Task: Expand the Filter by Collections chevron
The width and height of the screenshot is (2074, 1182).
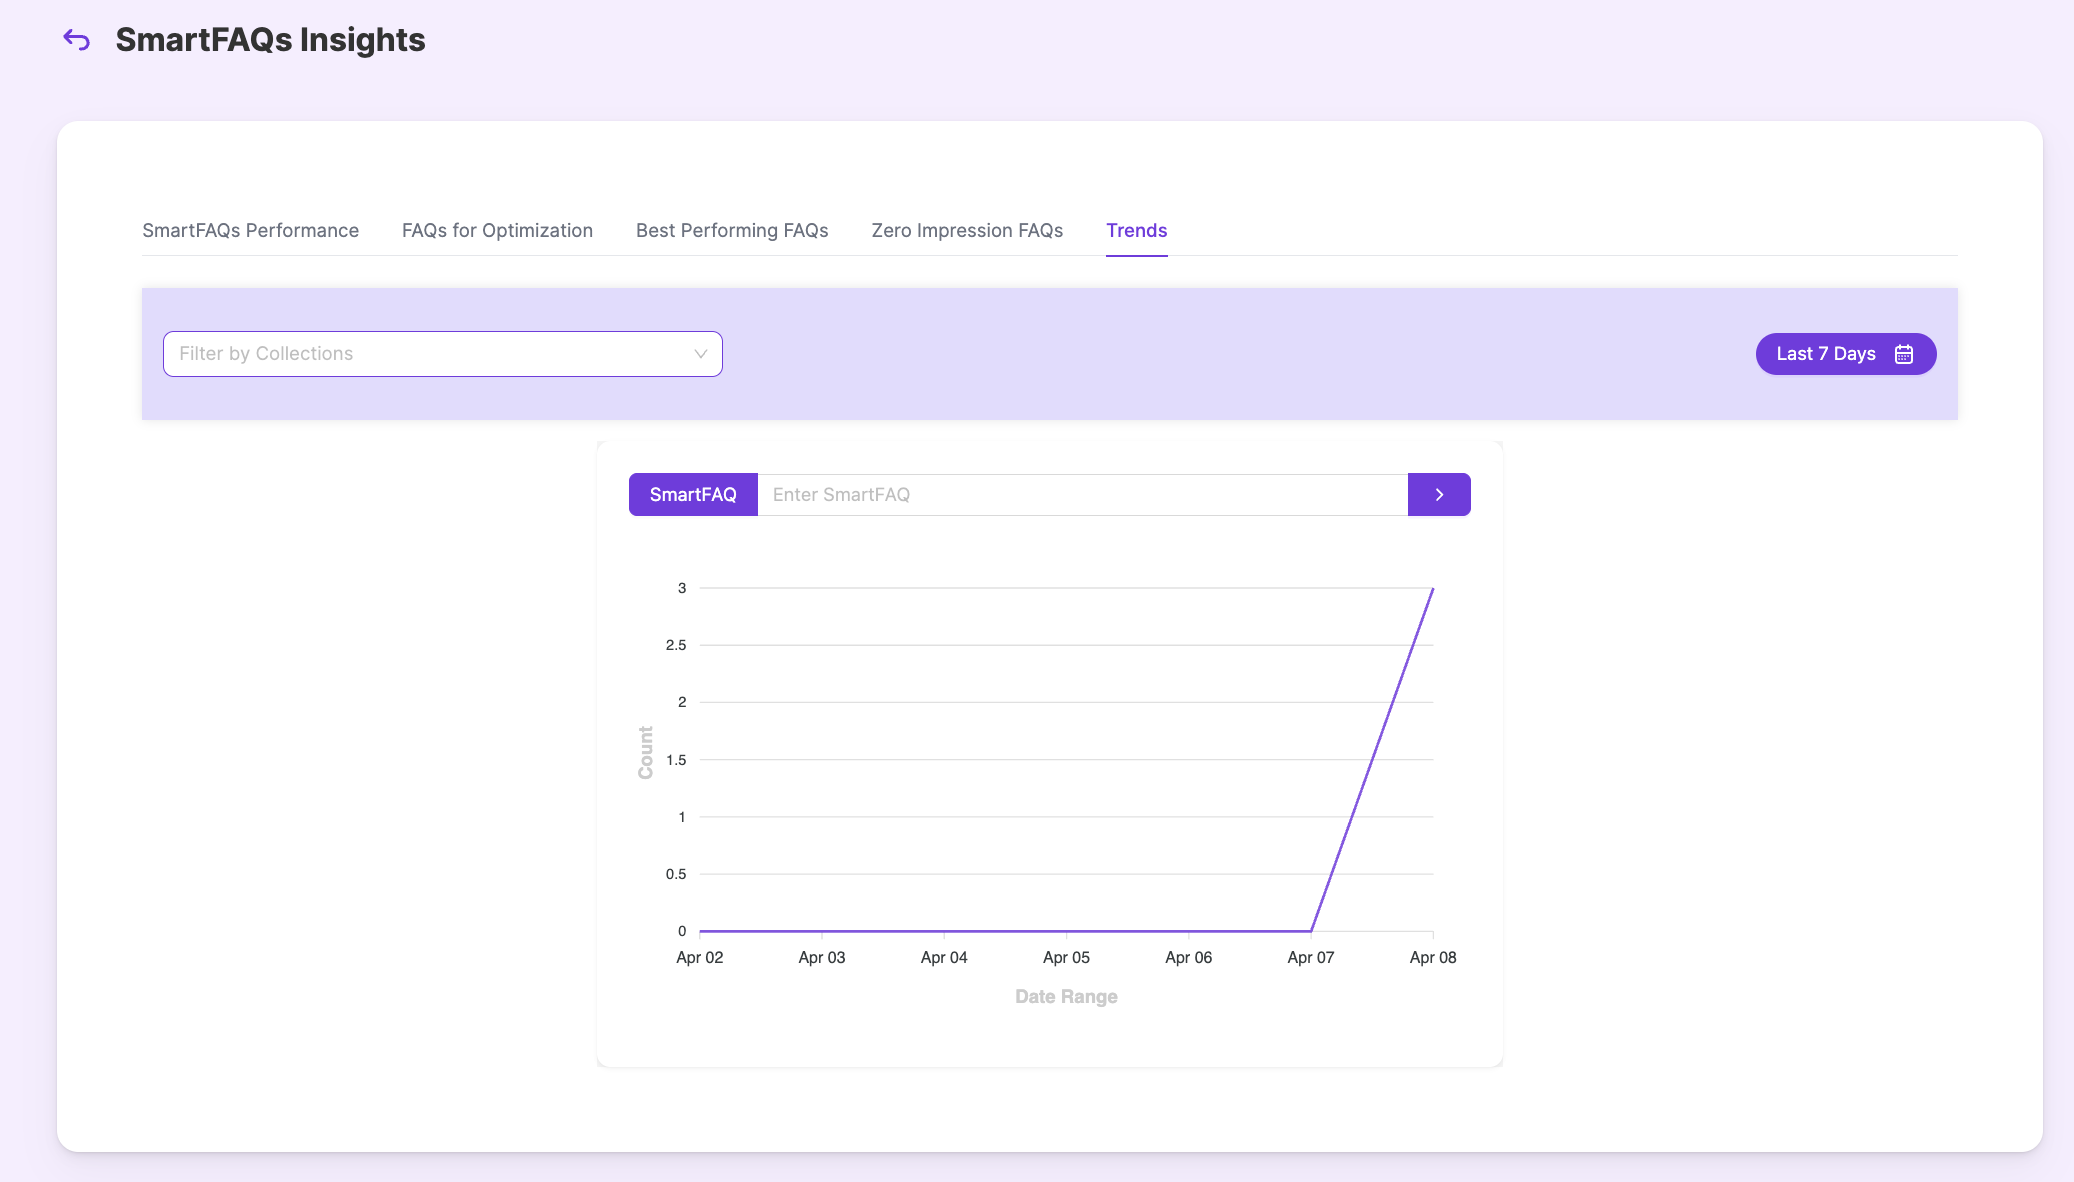Action: pos(700,354)
